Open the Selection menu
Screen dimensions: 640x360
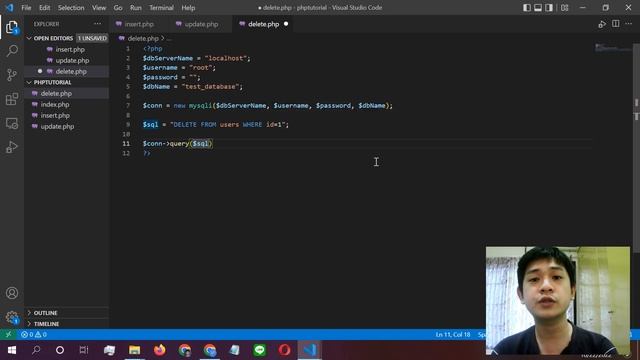point(71,8)
